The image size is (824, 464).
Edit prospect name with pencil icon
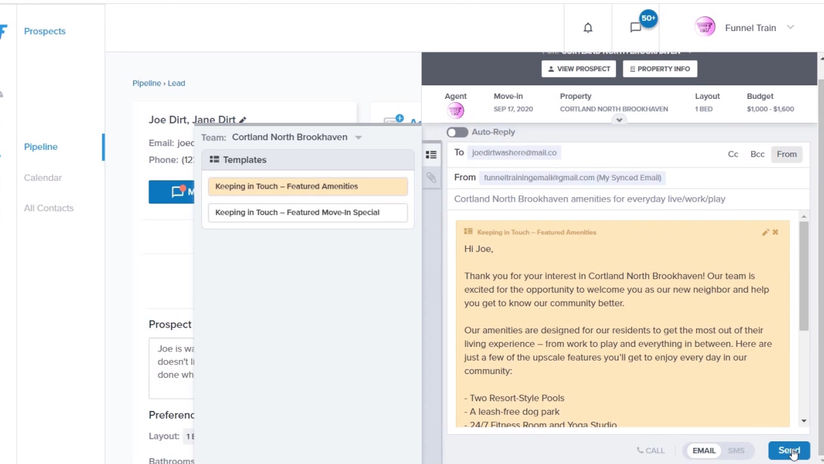pyautogui.click(x=243, y=120)
